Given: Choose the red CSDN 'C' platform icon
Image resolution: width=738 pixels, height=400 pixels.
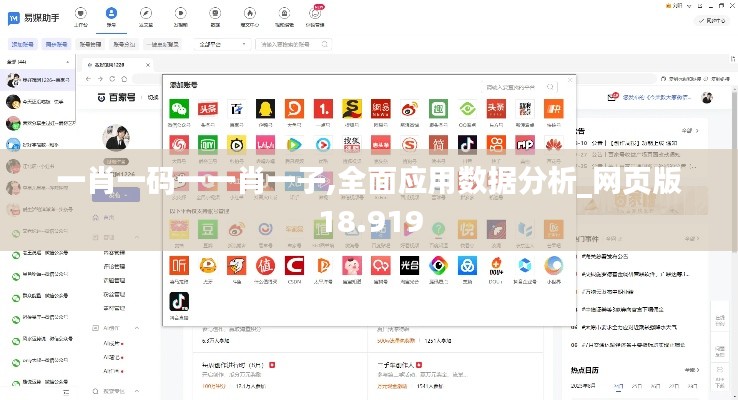Looking at the screenshot, I should (294, 266).
